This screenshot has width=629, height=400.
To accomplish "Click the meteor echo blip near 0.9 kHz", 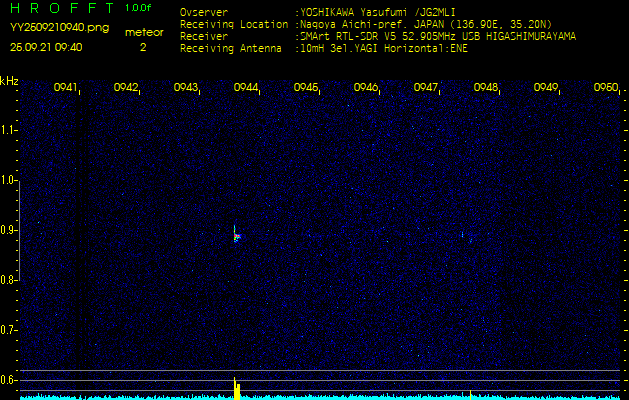I will tap(236, 235).
